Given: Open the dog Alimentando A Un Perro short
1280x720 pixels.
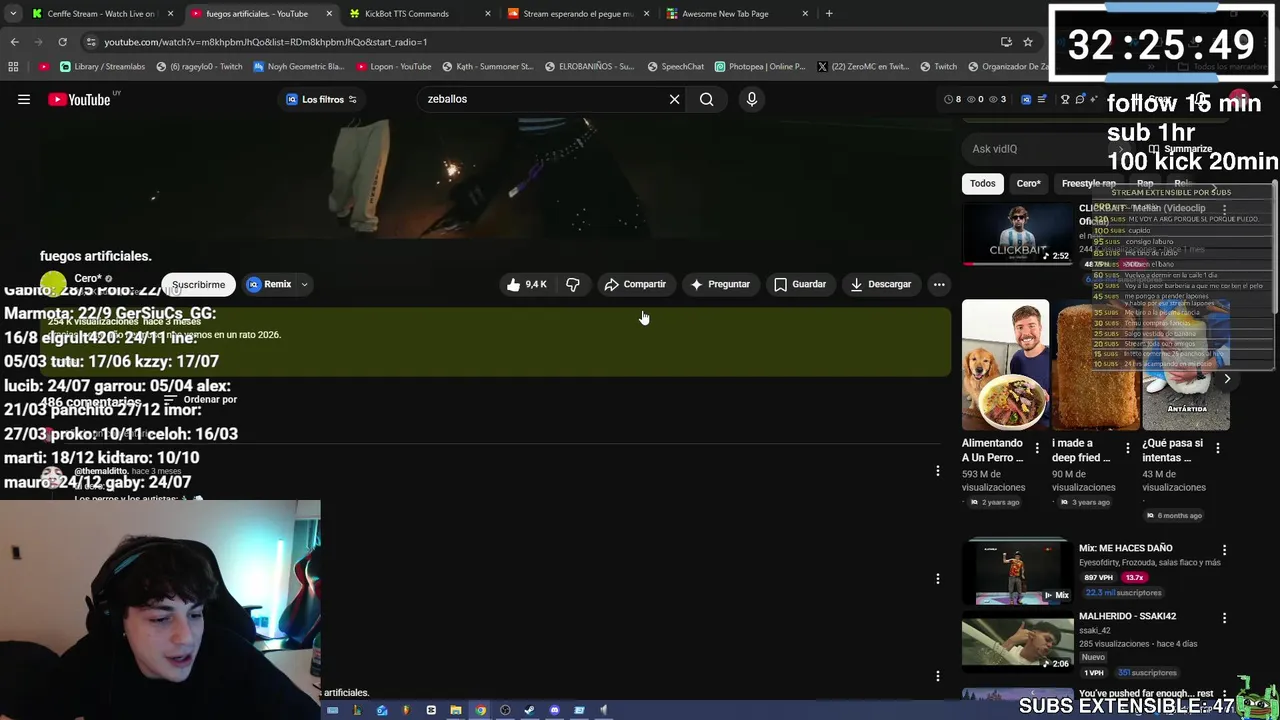Looking at the screenshot, I should coord(1005,365).
